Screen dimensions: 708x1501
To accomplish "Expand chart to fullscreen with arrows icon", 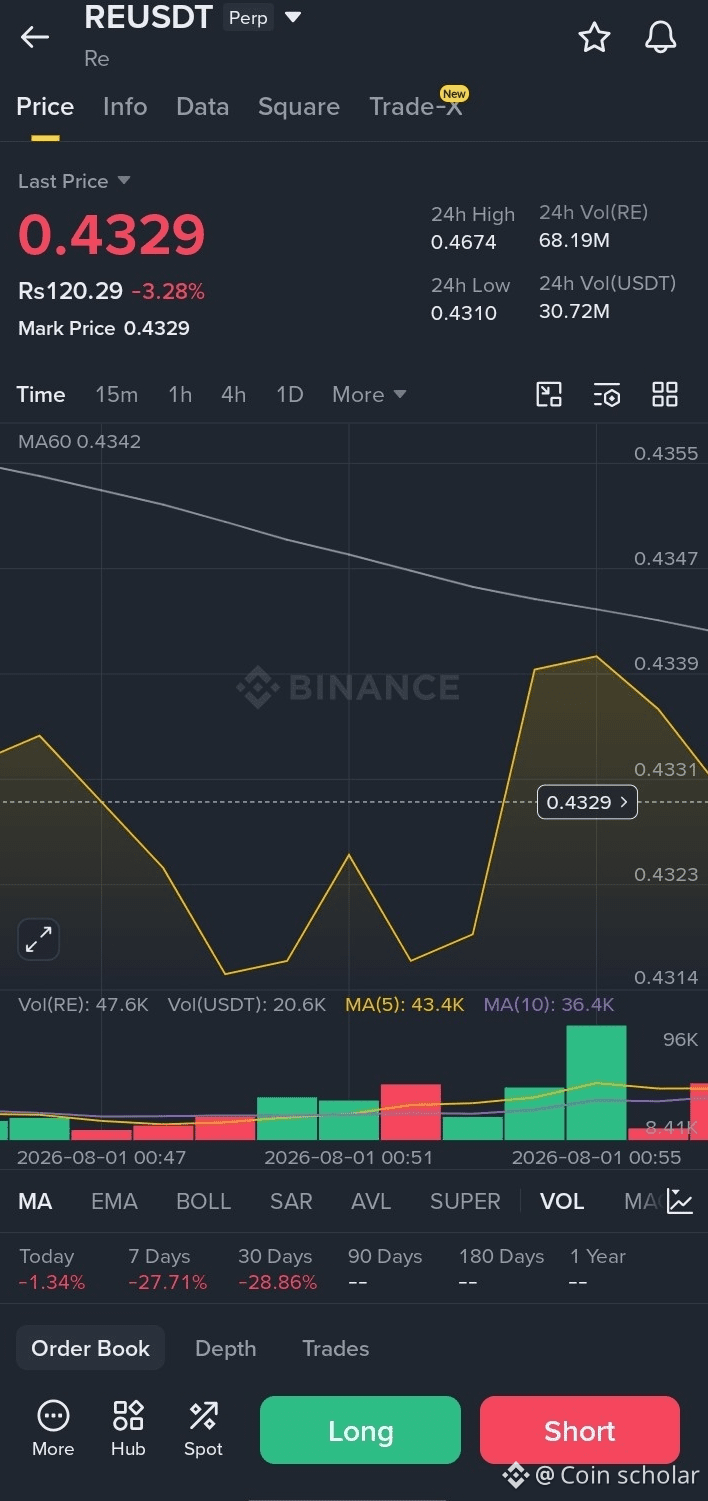I will [39, 939].
